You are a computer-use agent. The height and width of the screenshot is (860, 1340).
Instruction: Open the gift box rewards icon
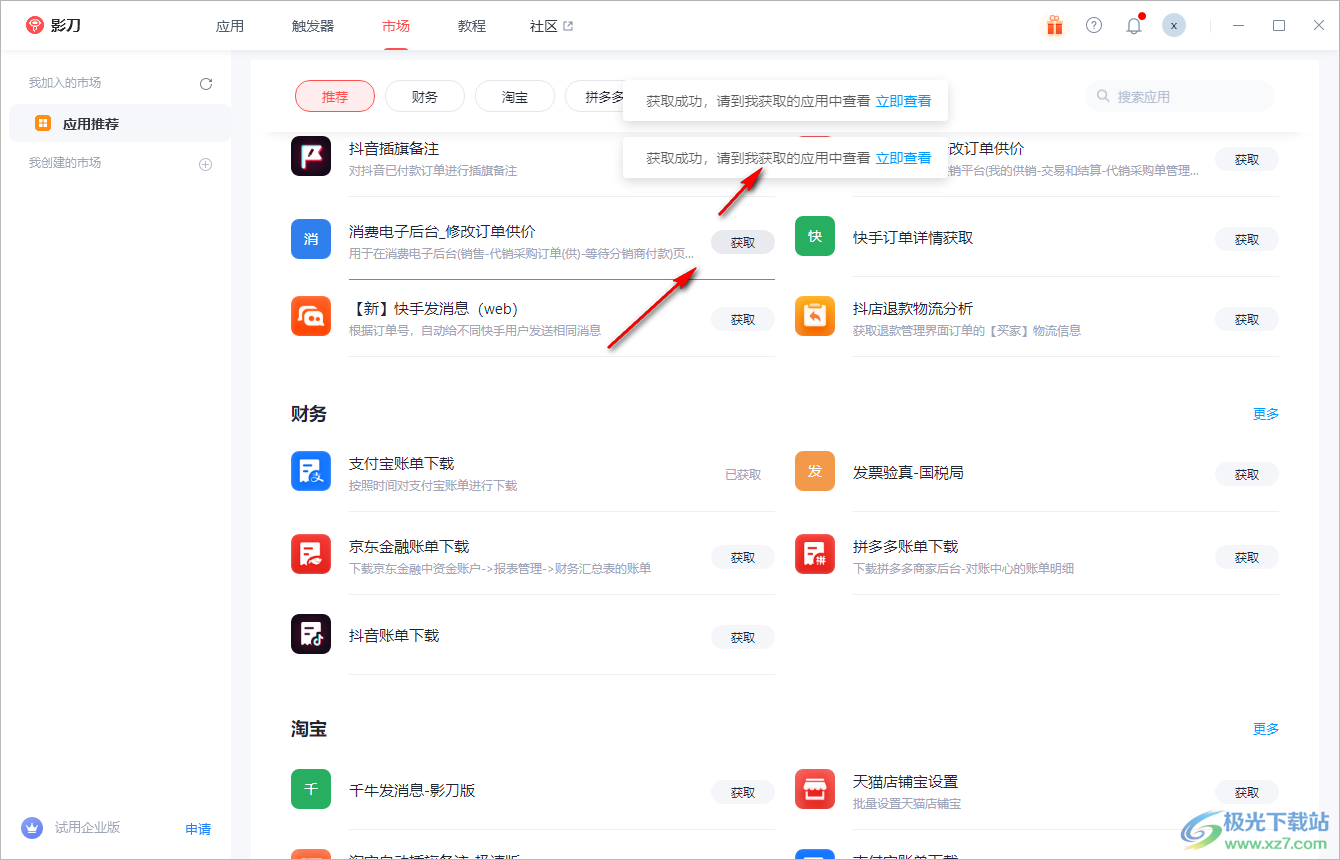tap(1054, 26)
